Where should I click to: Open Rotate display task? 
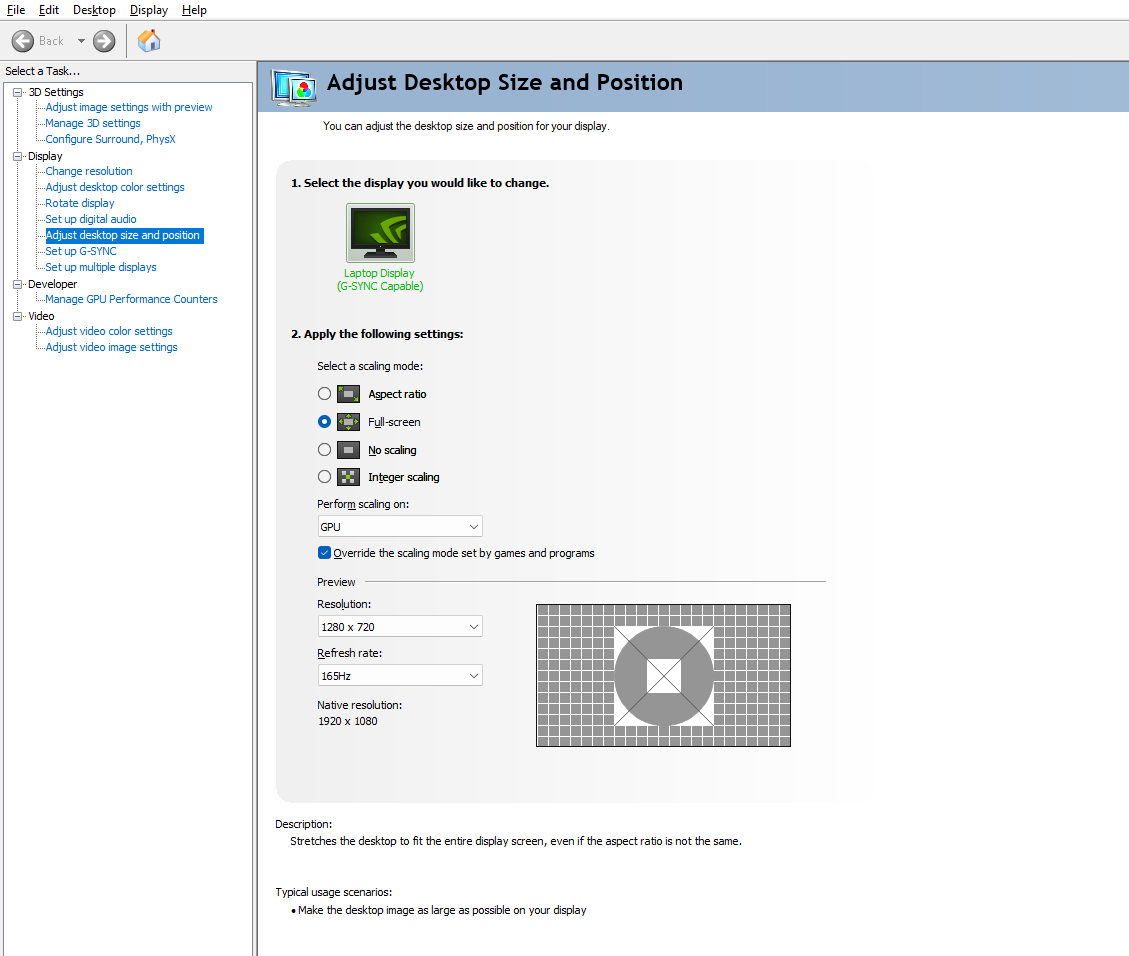pos(80,203)
